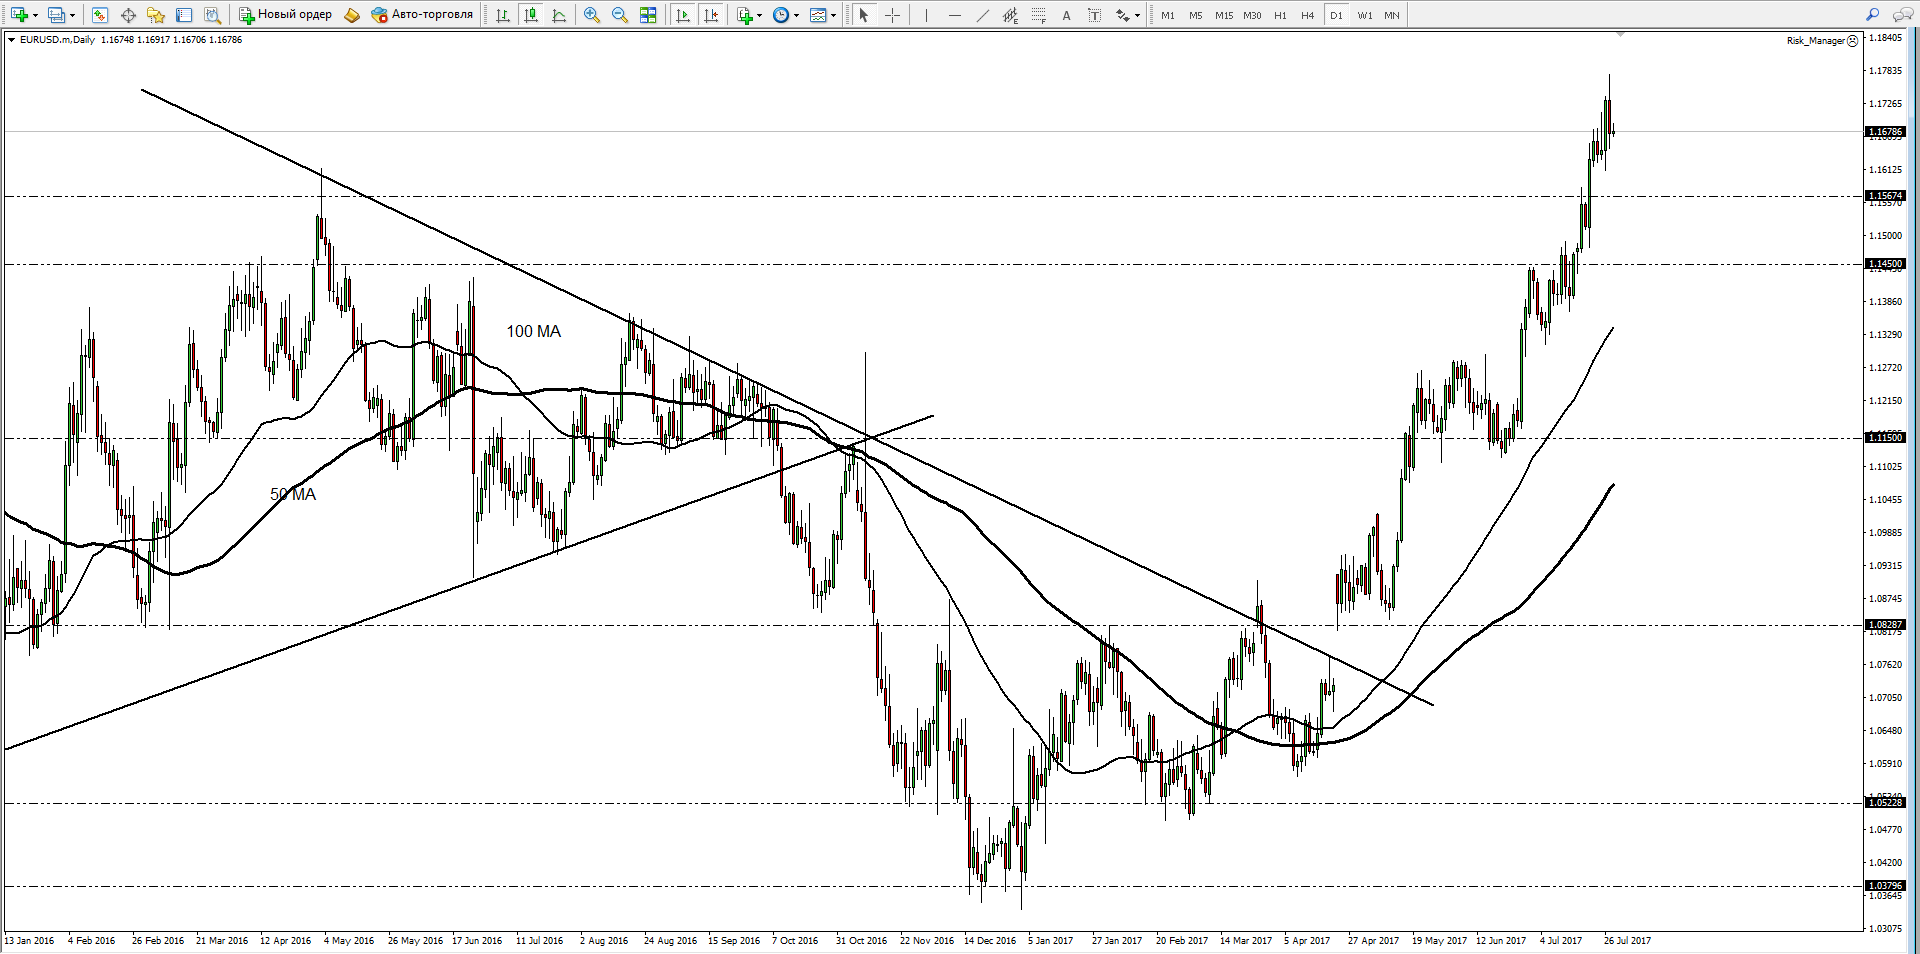Draw a horizontal line tool
This screenshot has width=1920, height=954.
pos(954,15)
